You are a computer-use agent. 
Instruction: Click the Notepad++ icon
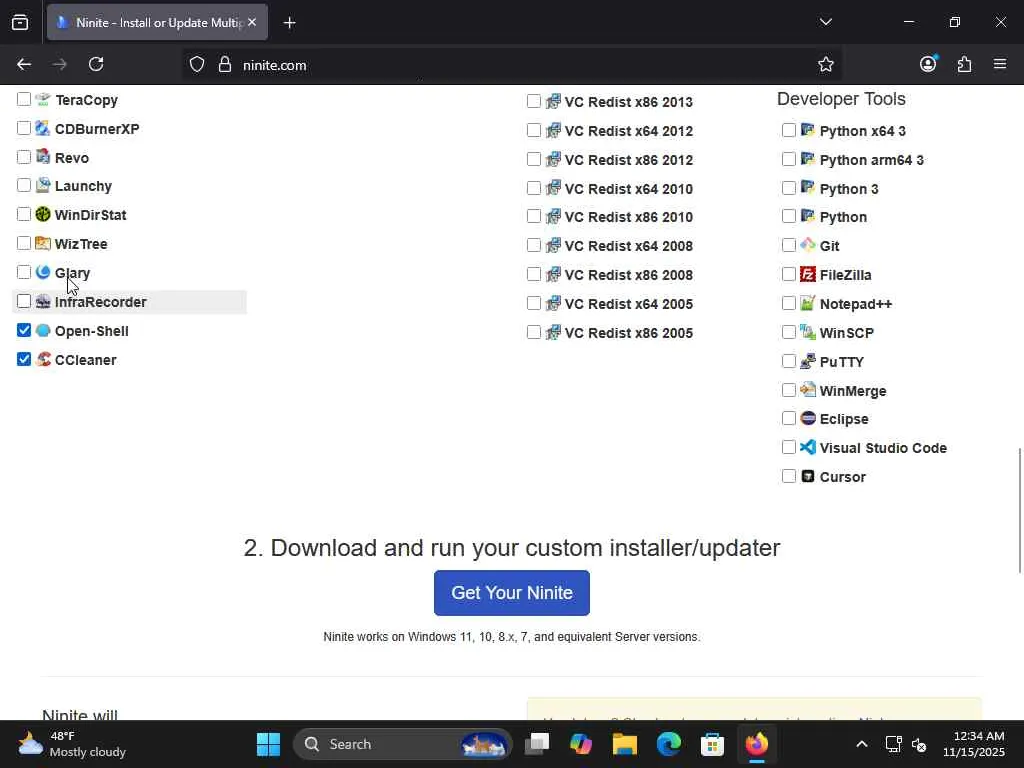tap(808, 303)
